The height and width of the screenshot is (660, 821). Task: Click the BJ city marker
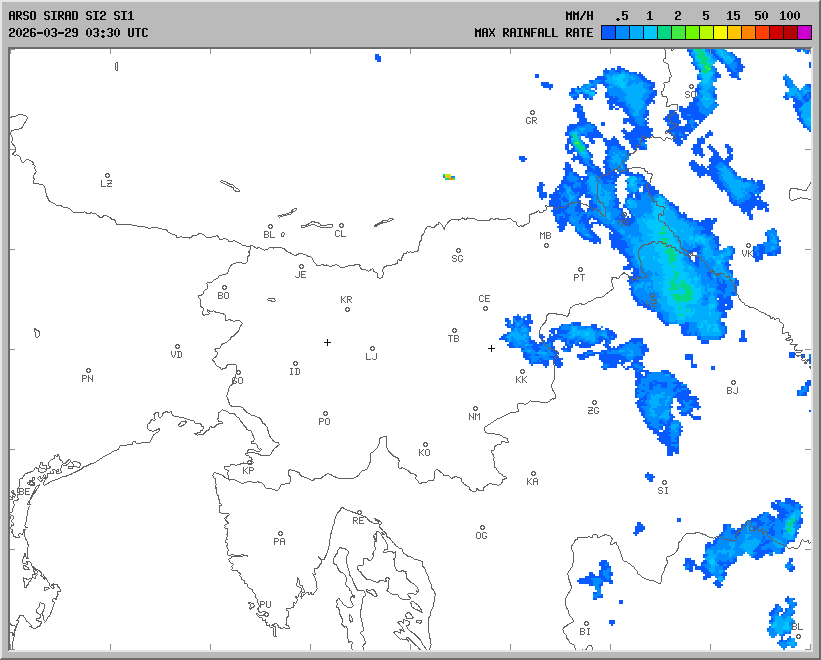click(x=732, y=383)
